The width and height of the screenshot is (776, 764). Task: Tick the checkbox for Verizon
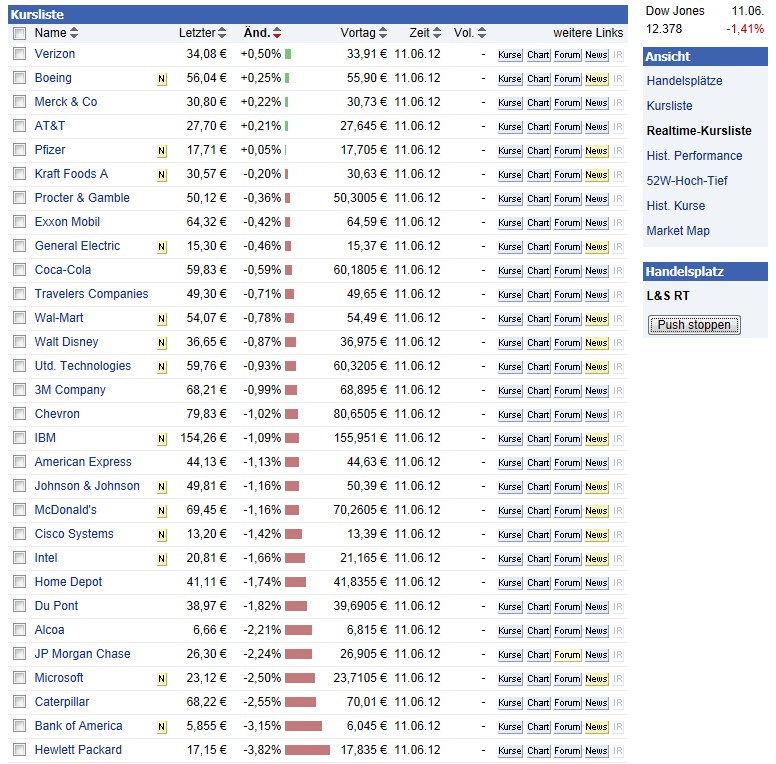coord(19,53)
